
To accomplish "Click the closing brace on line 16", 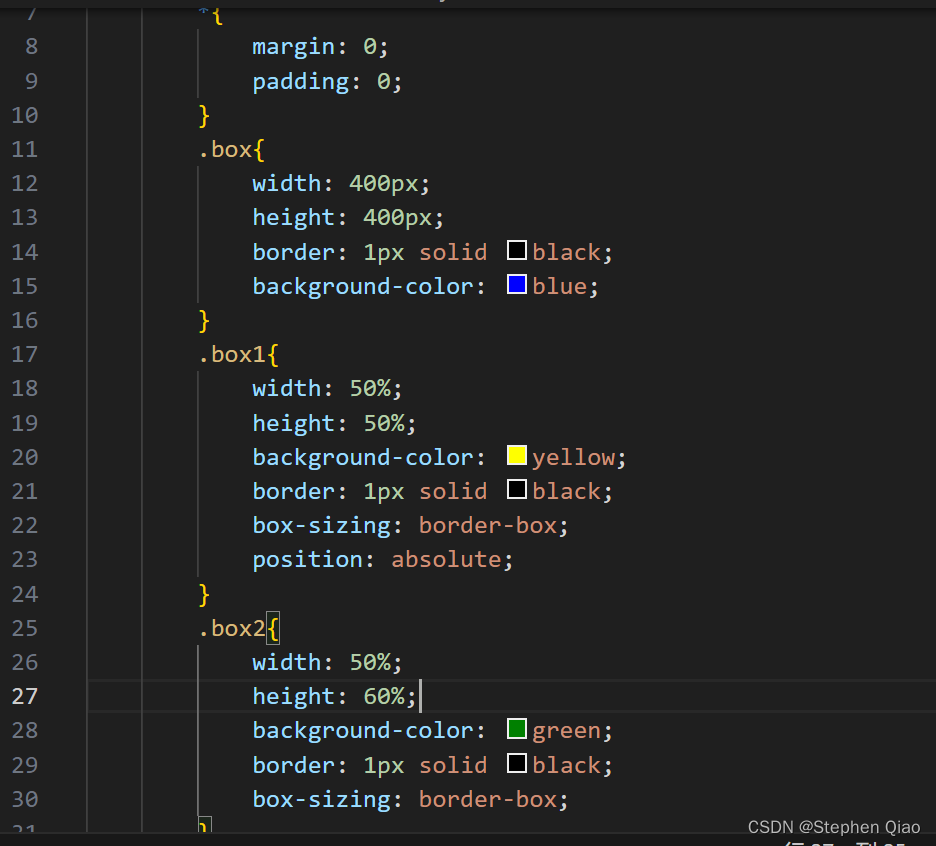I will [204, 321].
